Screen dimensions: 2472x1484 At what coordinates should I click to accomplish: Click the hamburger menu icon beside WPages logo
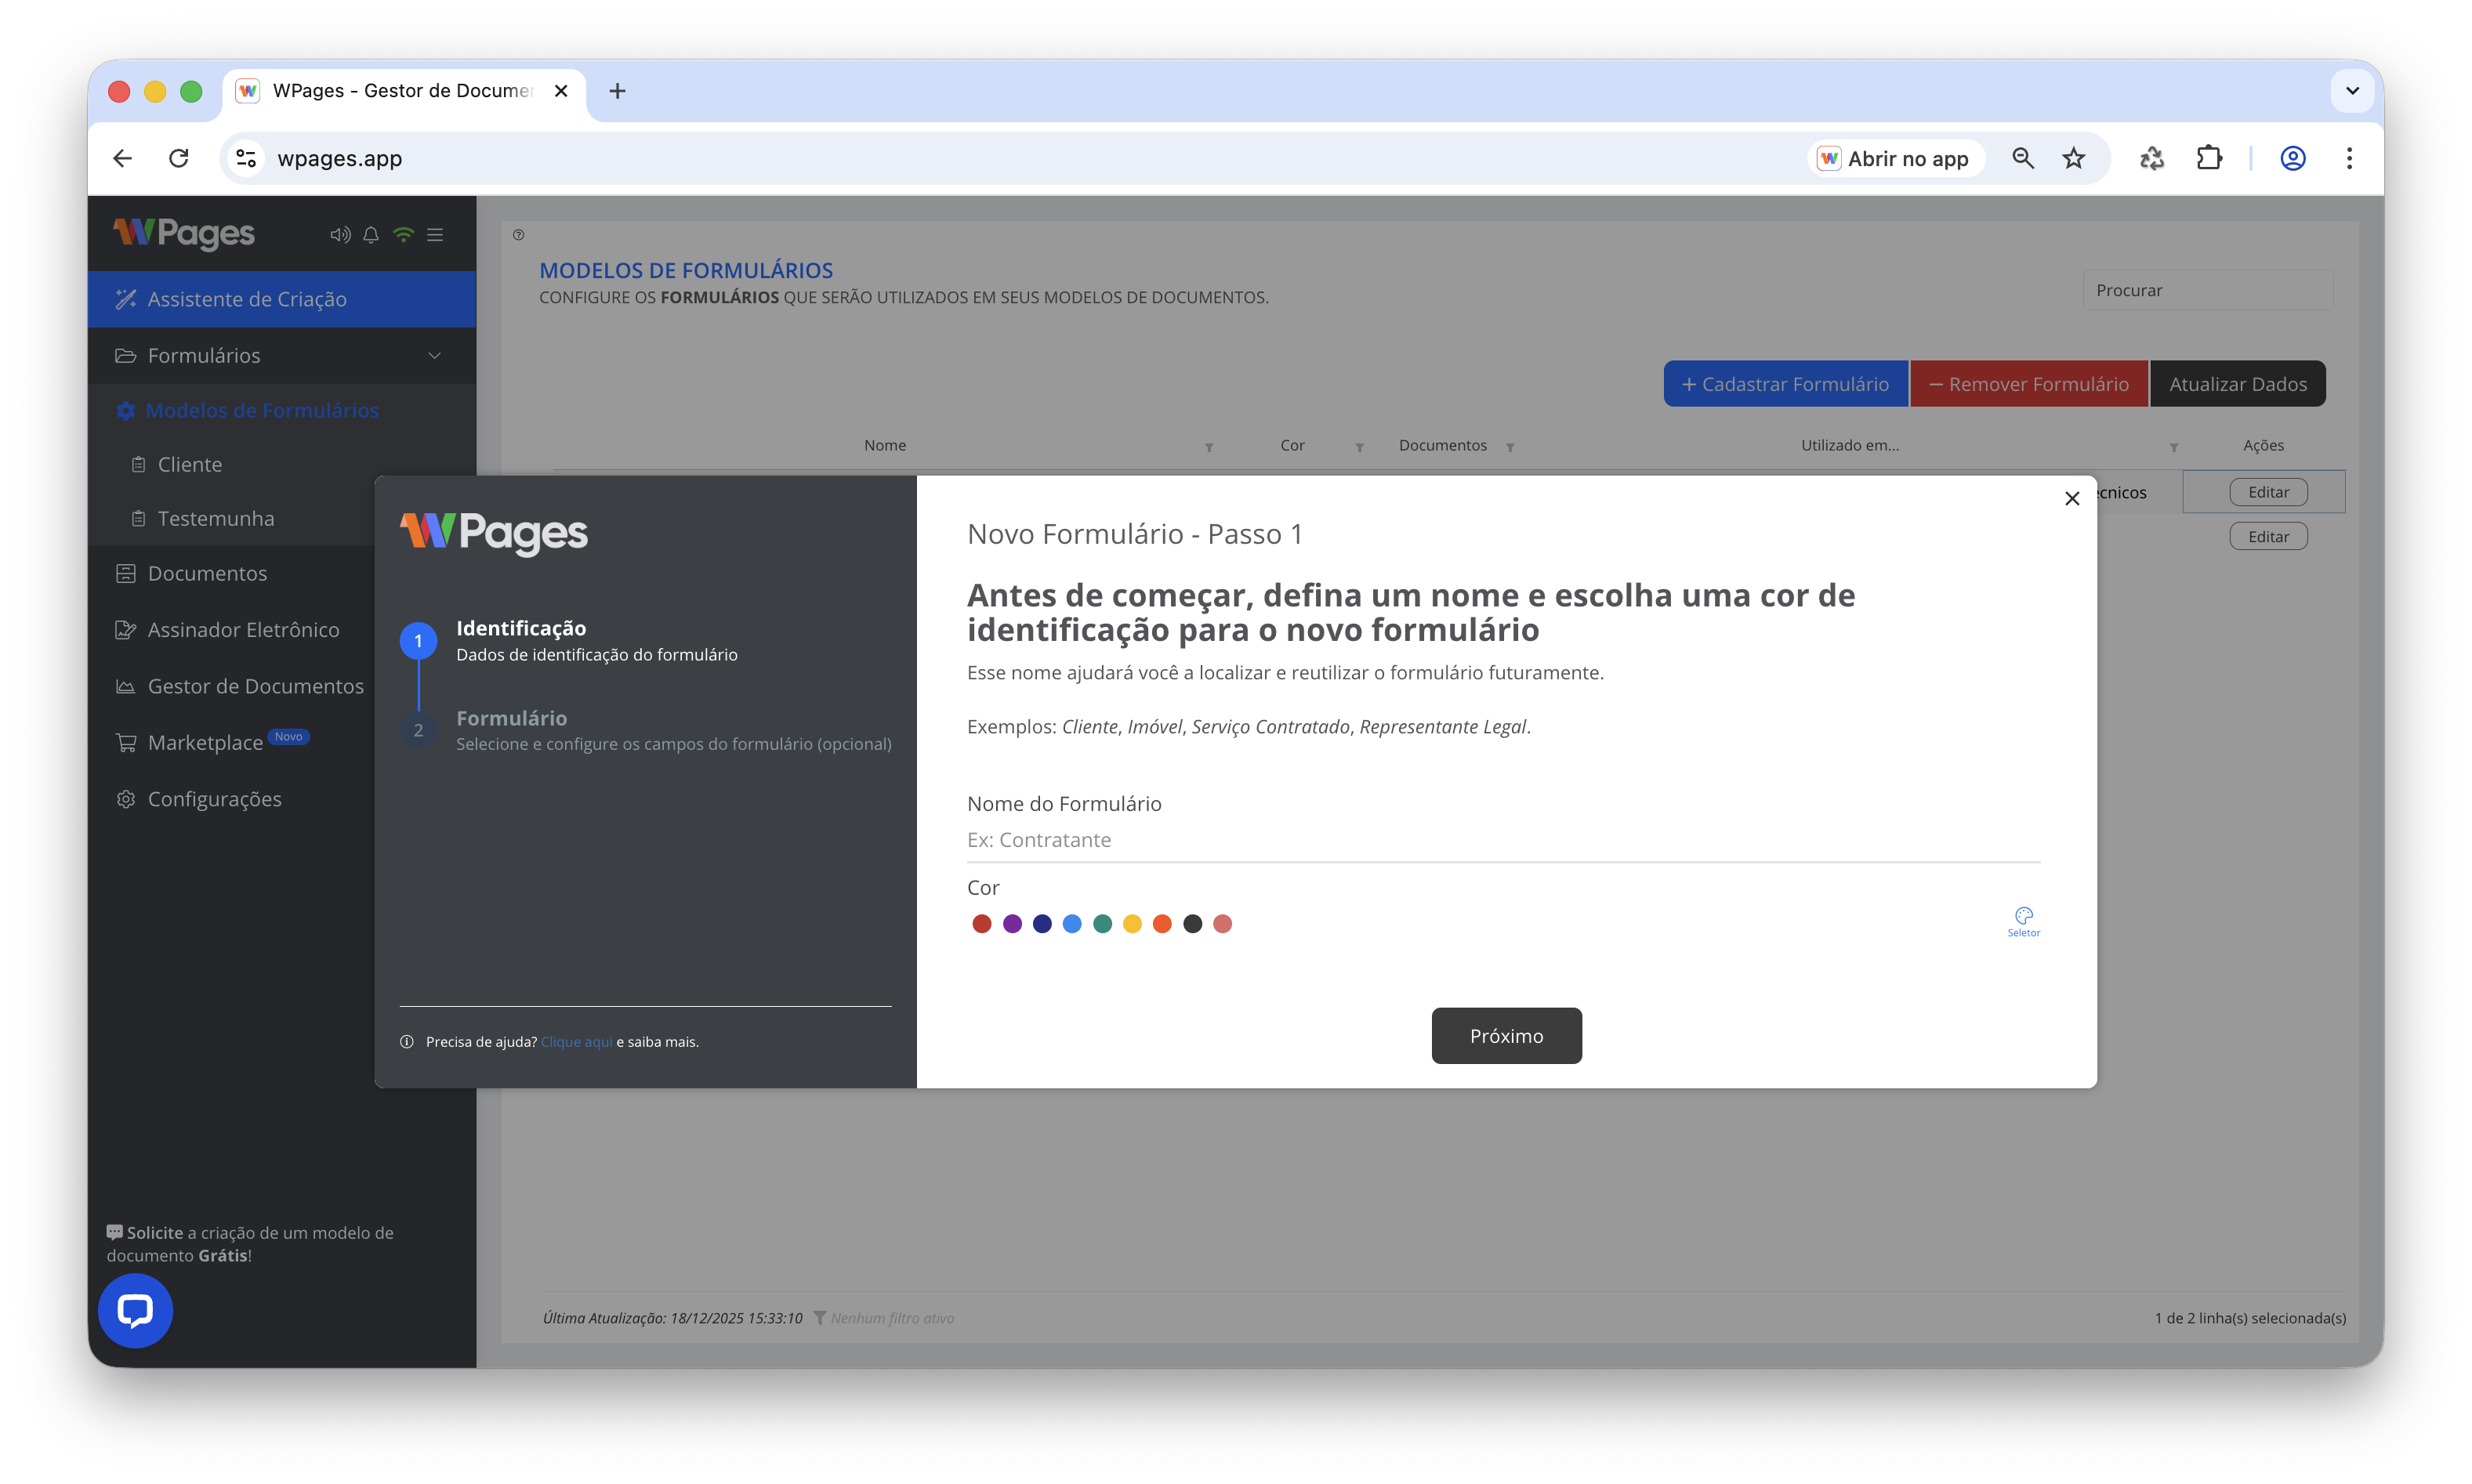[435, 235]
